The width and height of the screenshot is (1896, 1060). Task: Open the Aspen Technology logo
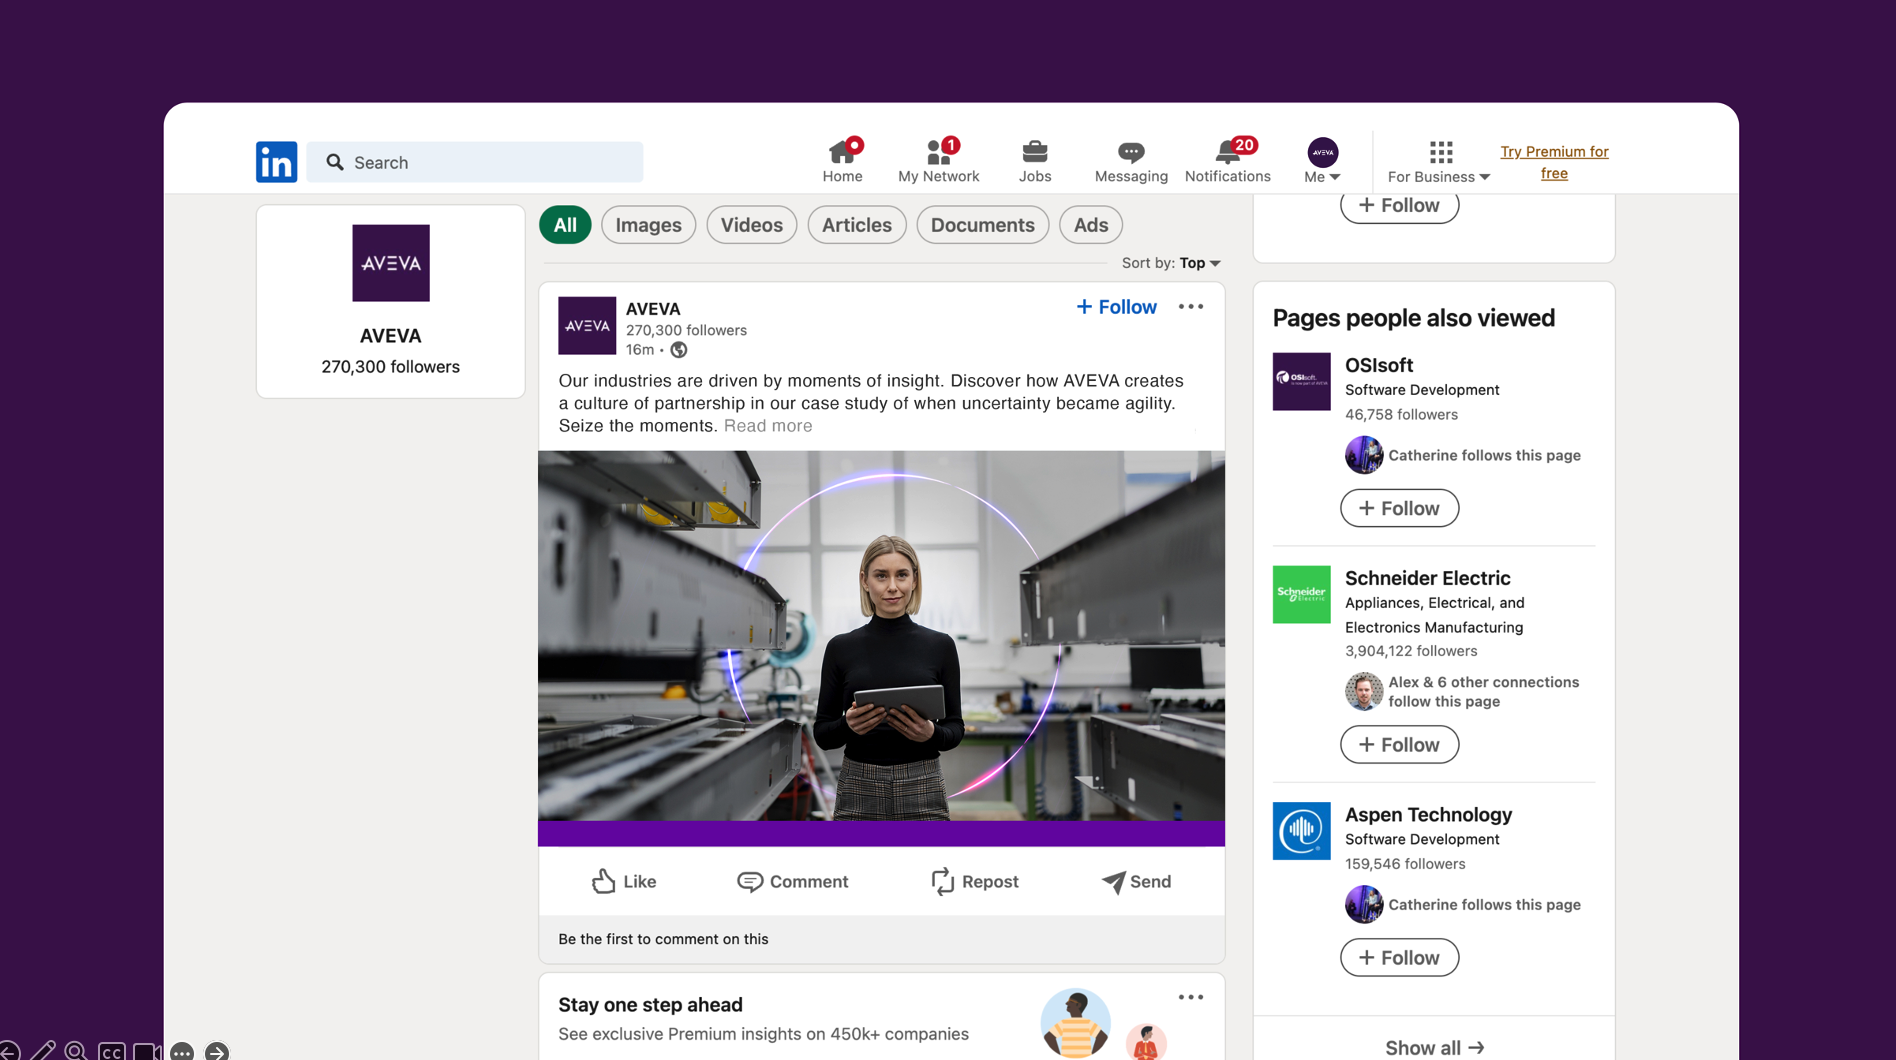click(1301, 831)
